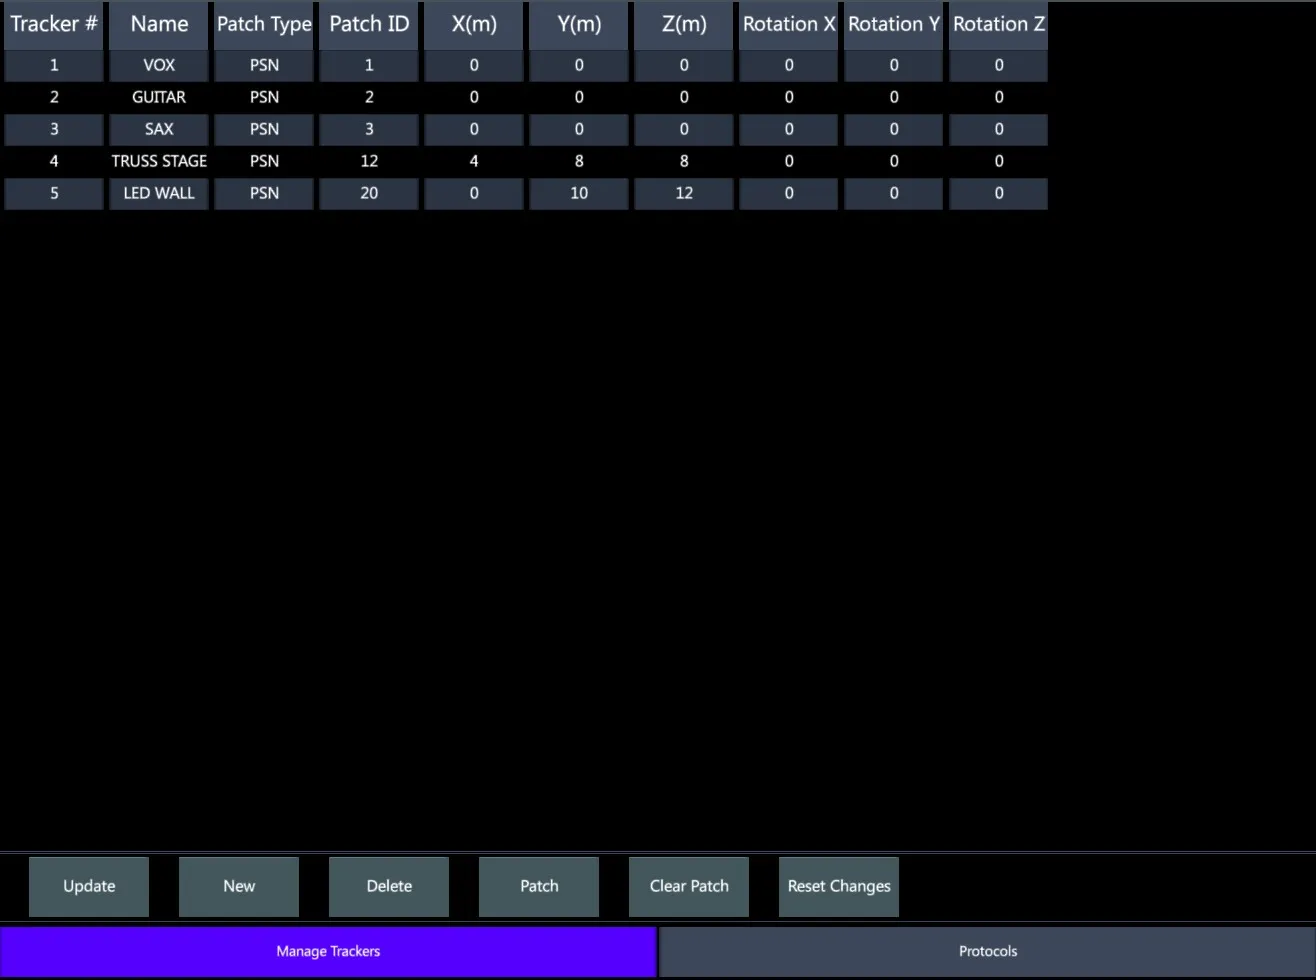Click Z(m) value 12 for LED WALL
Viewport: 1316px width, 980px height.
[x=684, y=193]
